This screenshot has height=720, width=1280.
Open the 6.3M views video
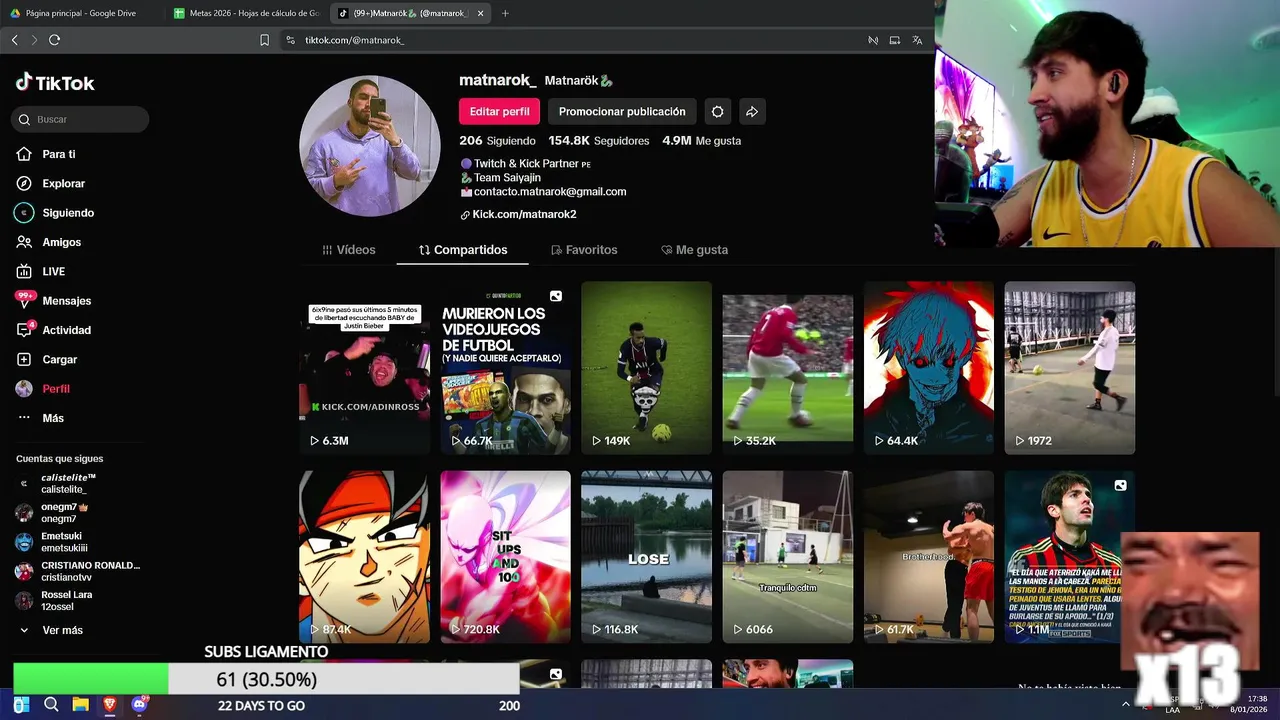tap(364, 367)
